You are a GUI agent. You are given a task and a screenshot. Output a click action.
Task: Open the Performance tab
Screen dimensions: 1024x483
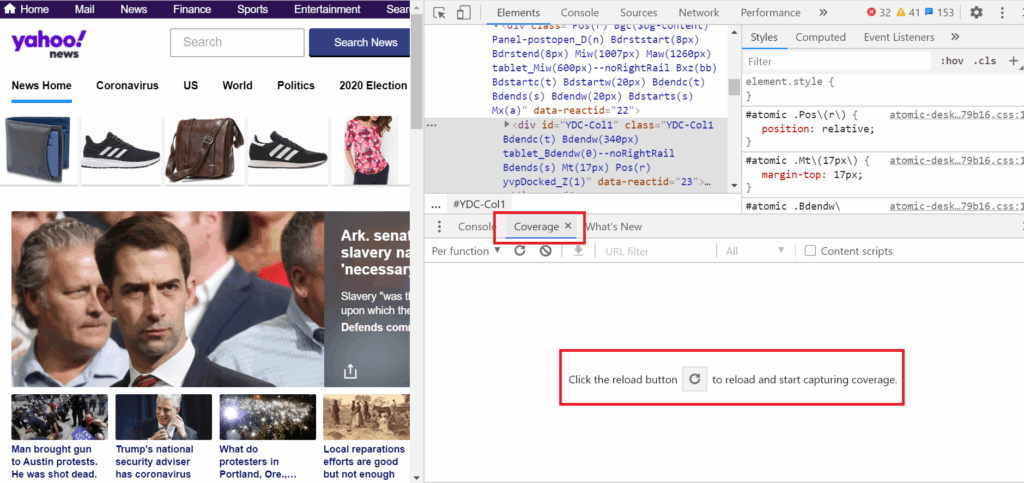770,12
